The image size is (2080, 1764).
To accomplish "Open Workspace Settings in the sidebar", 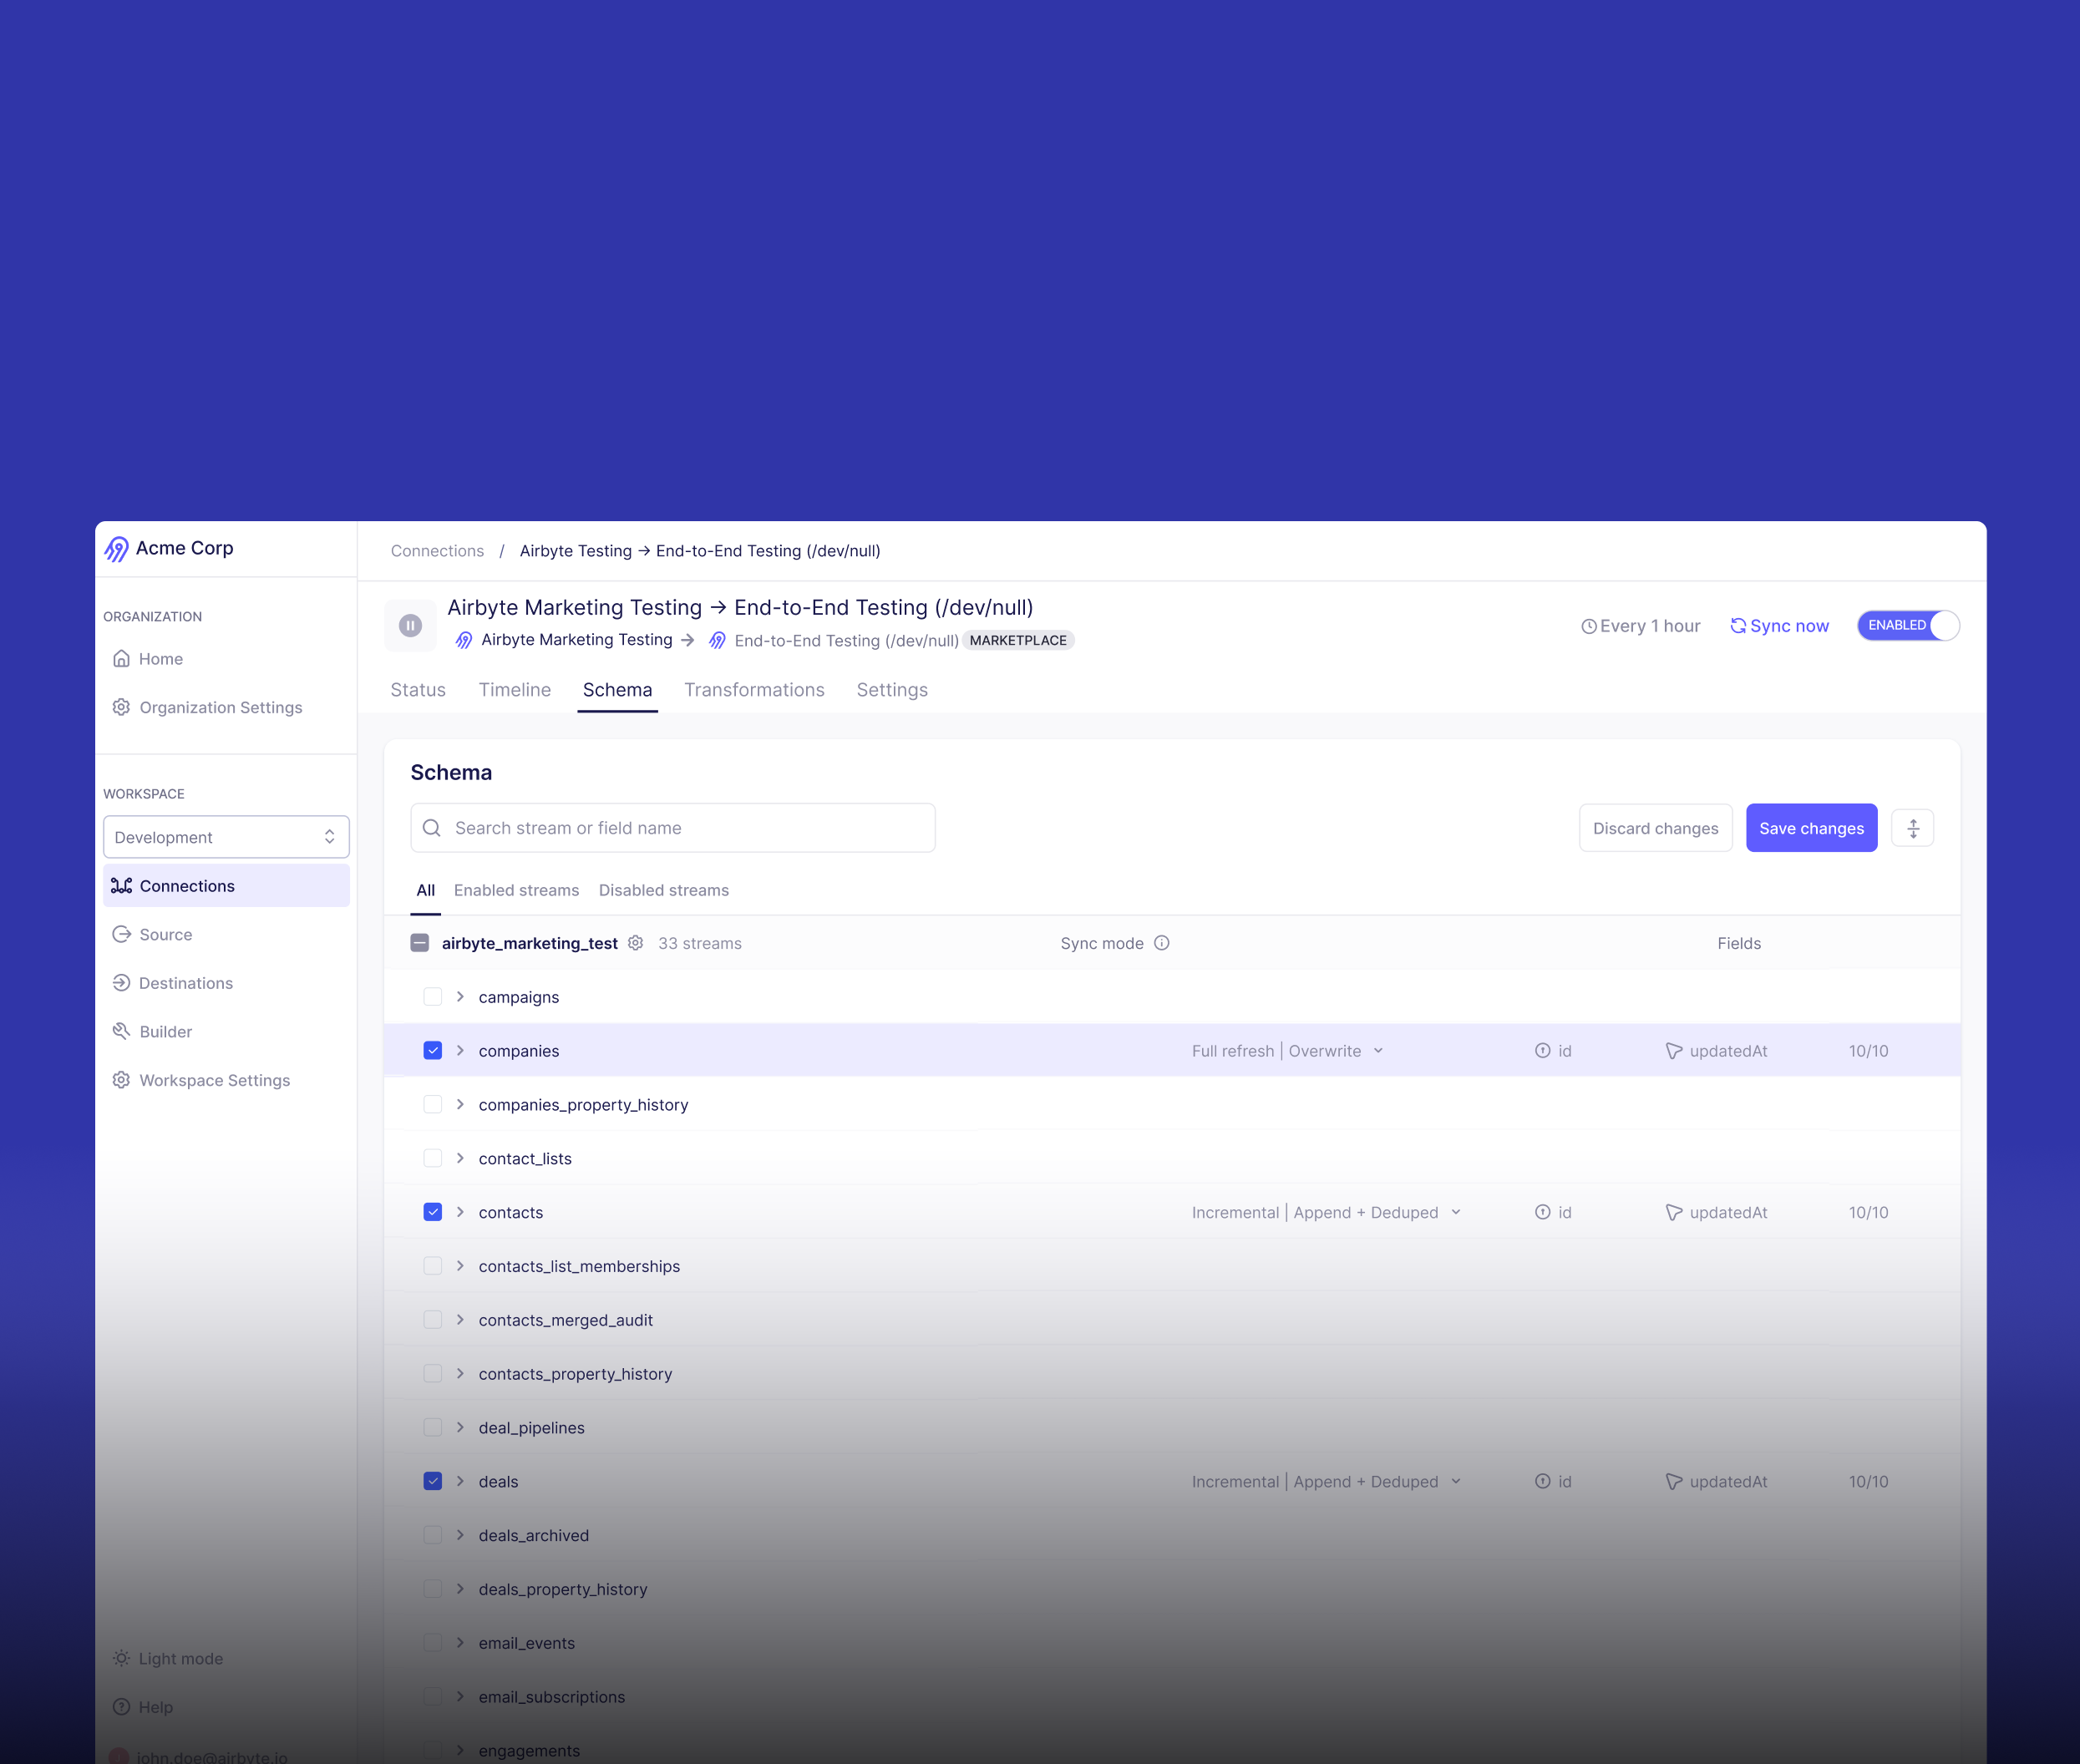I will [x=214, y=1080].
